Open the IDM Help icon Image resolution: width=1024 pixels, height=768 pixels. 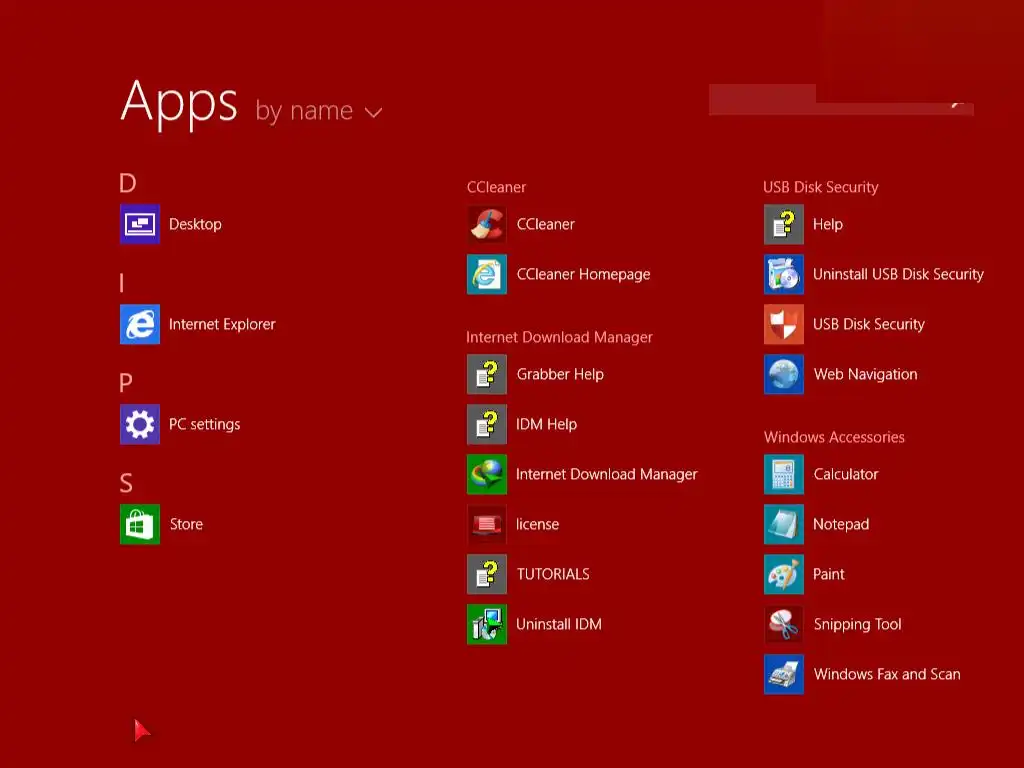point(487,424)
